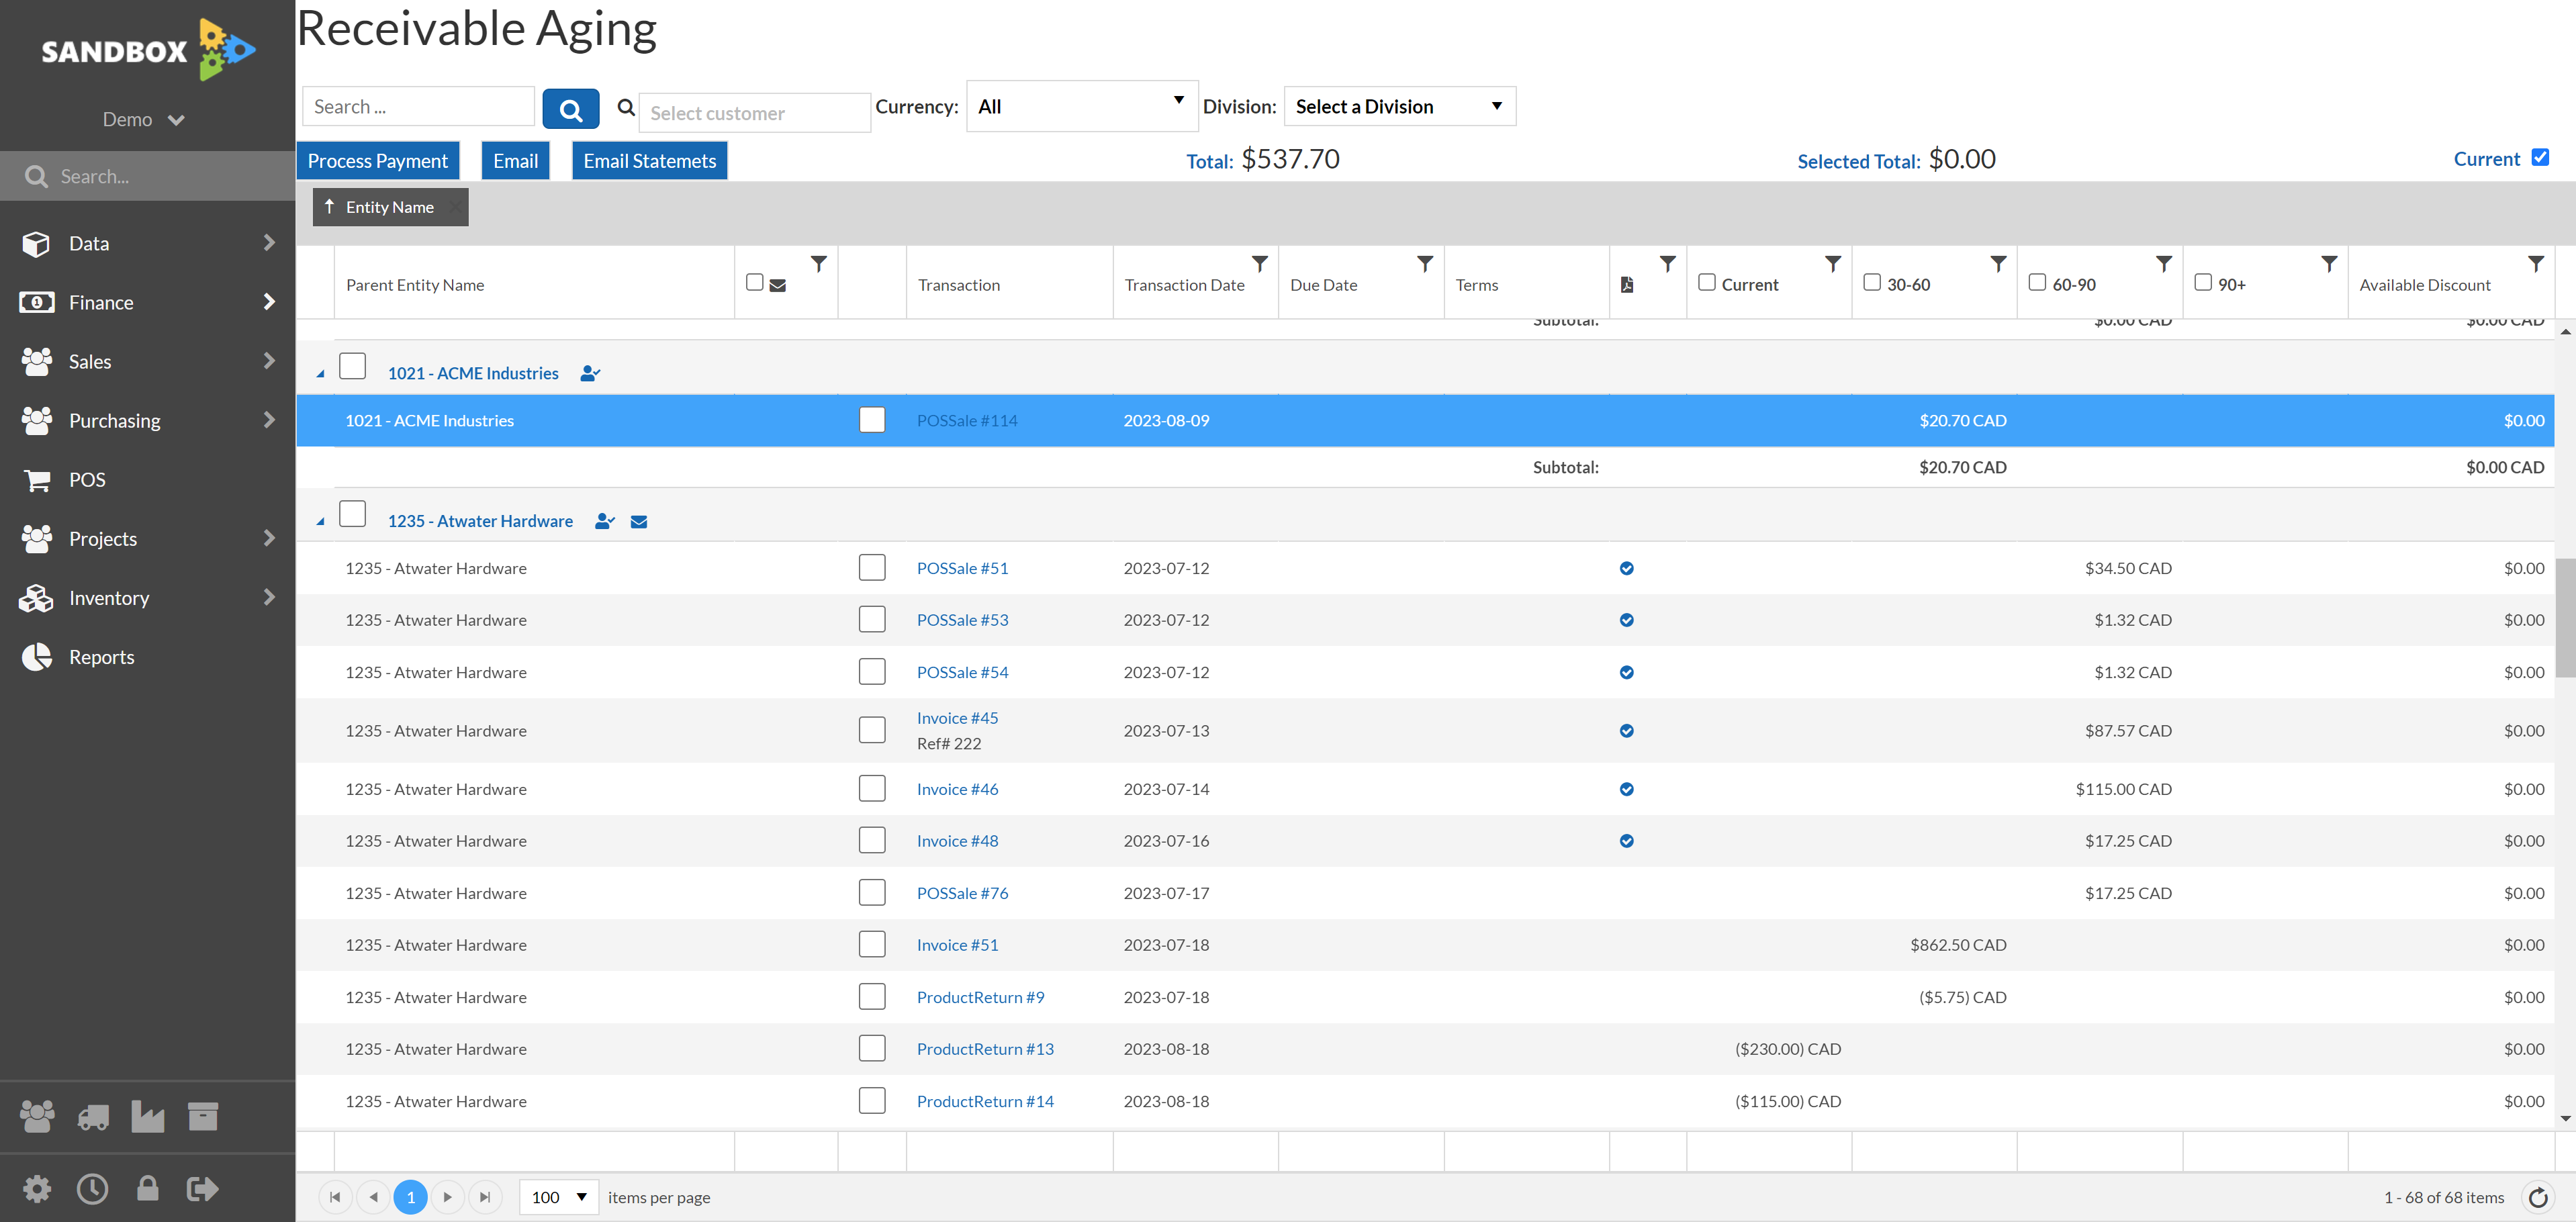Check the email column header checkbox
The image size is (2576, 1222).
[x=755, y=282]
